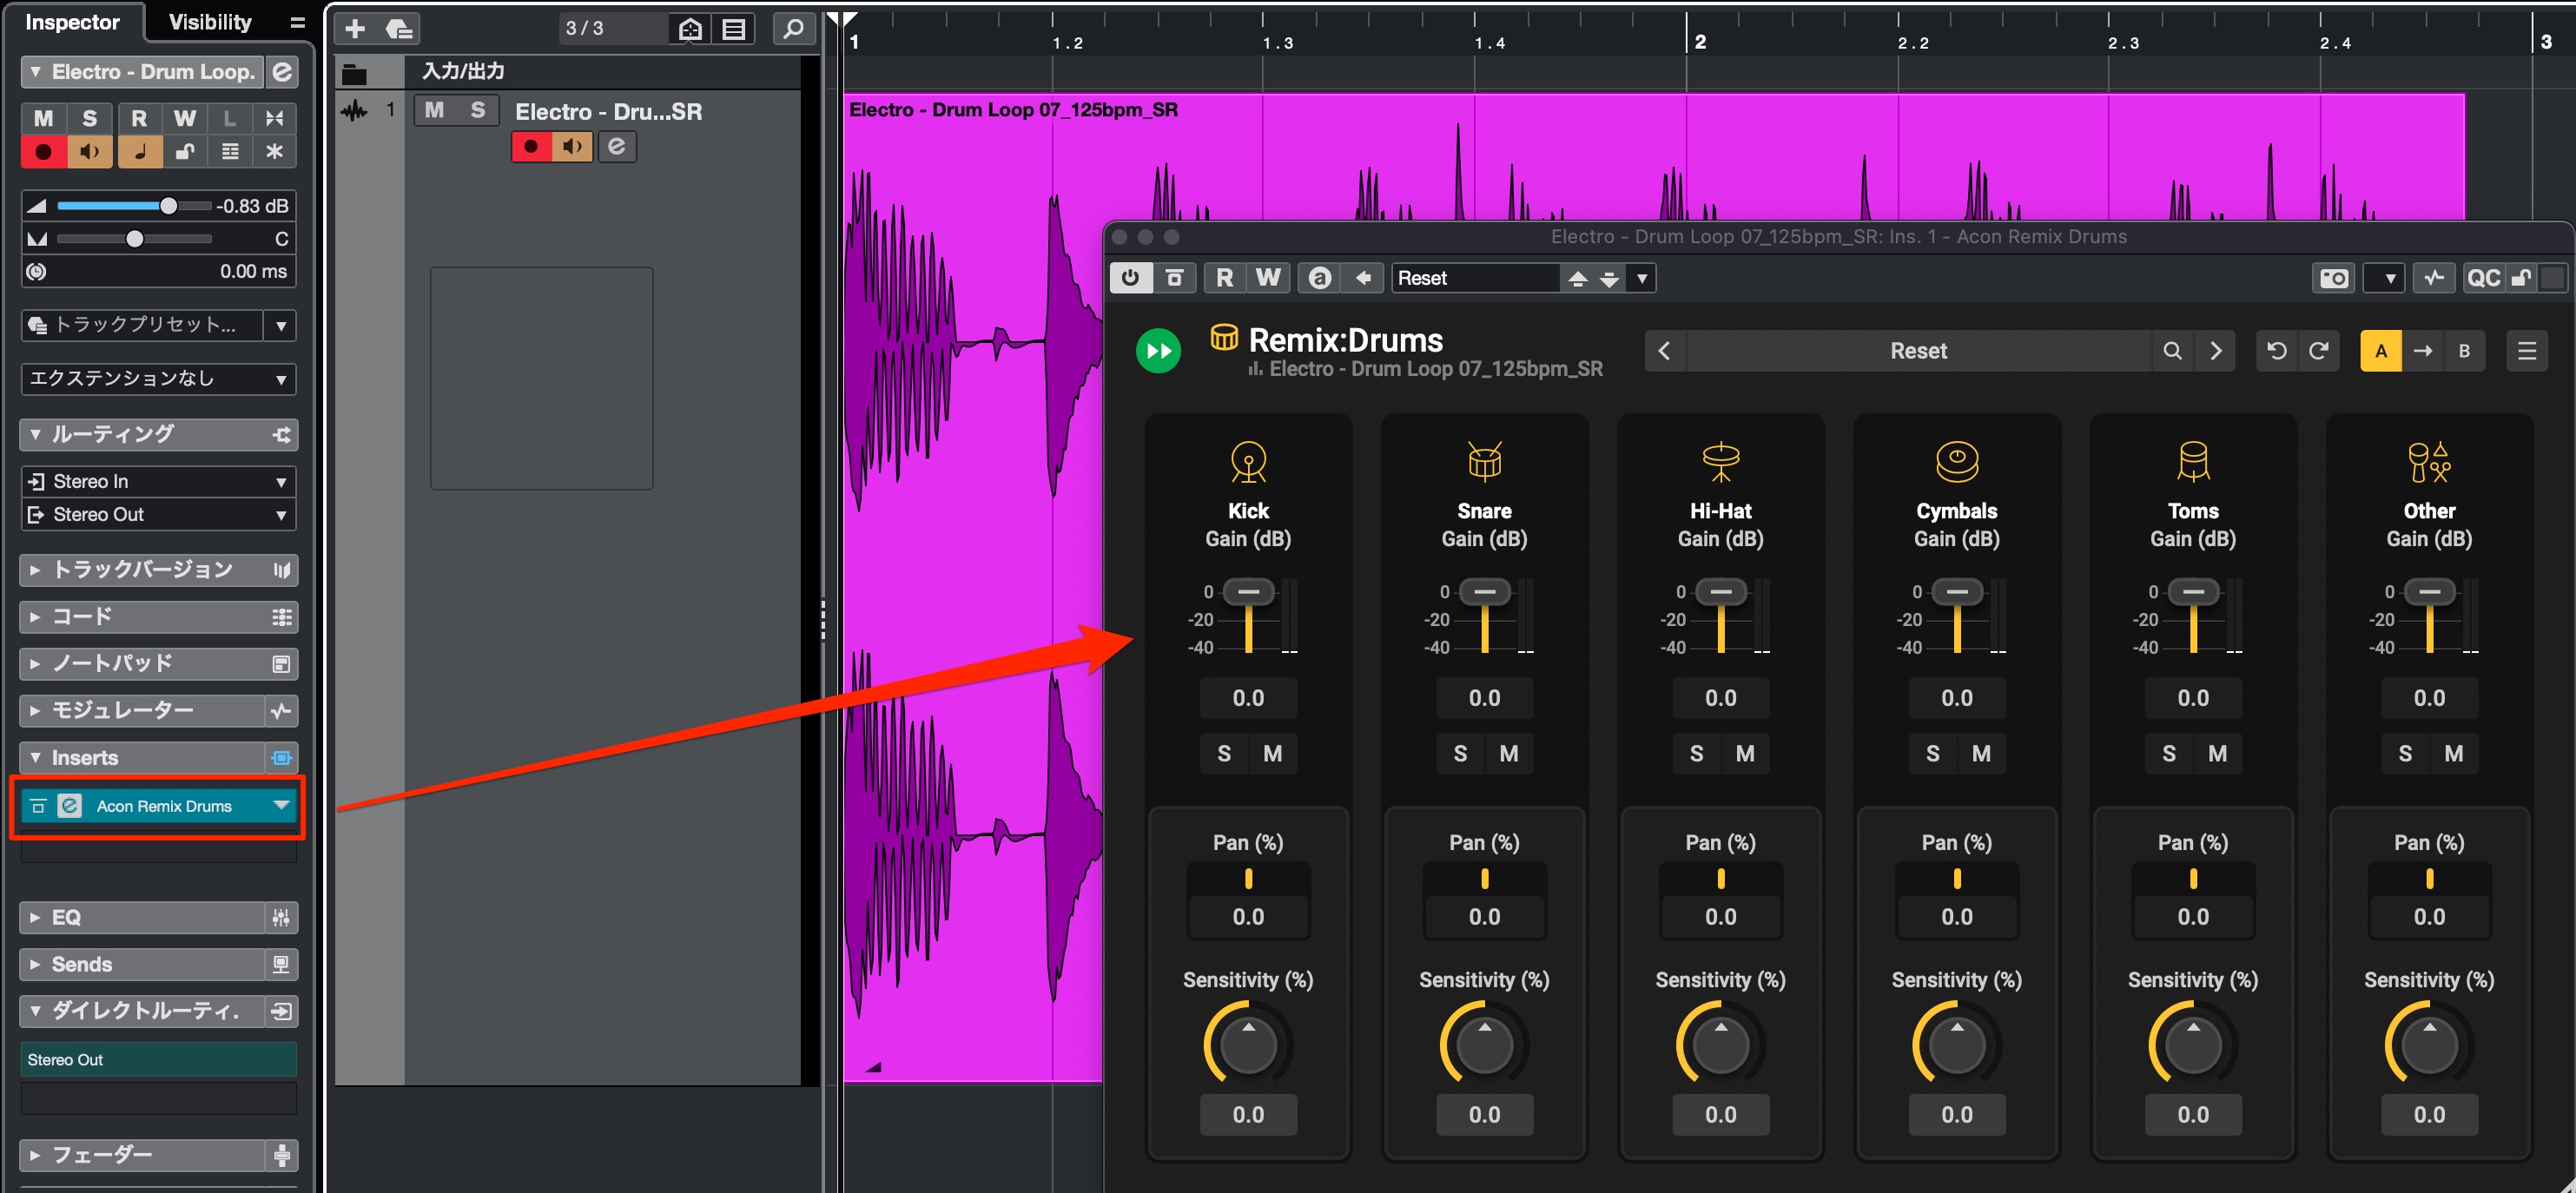Solo the Toms channel
The image size is (2576, 1193).
[x=2169, y=754]
